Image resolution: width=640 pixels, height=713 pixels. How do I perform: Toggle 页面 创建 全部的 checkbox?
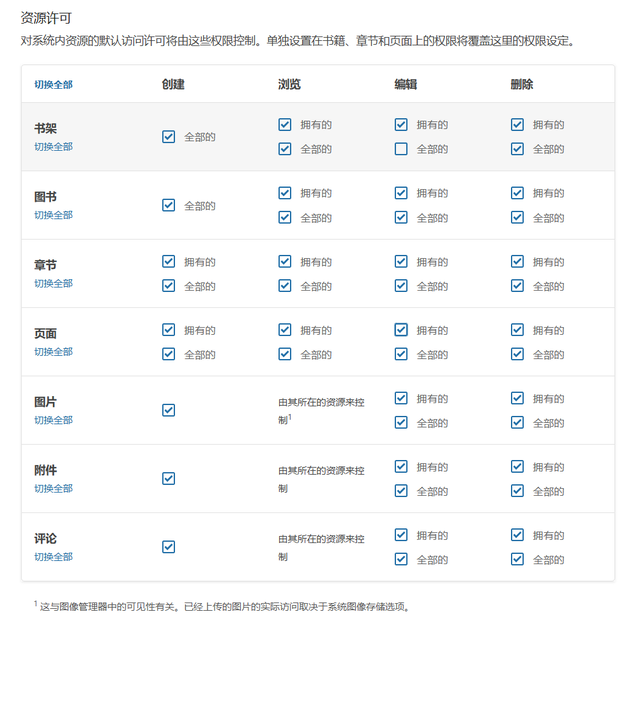tap(168, 354)
